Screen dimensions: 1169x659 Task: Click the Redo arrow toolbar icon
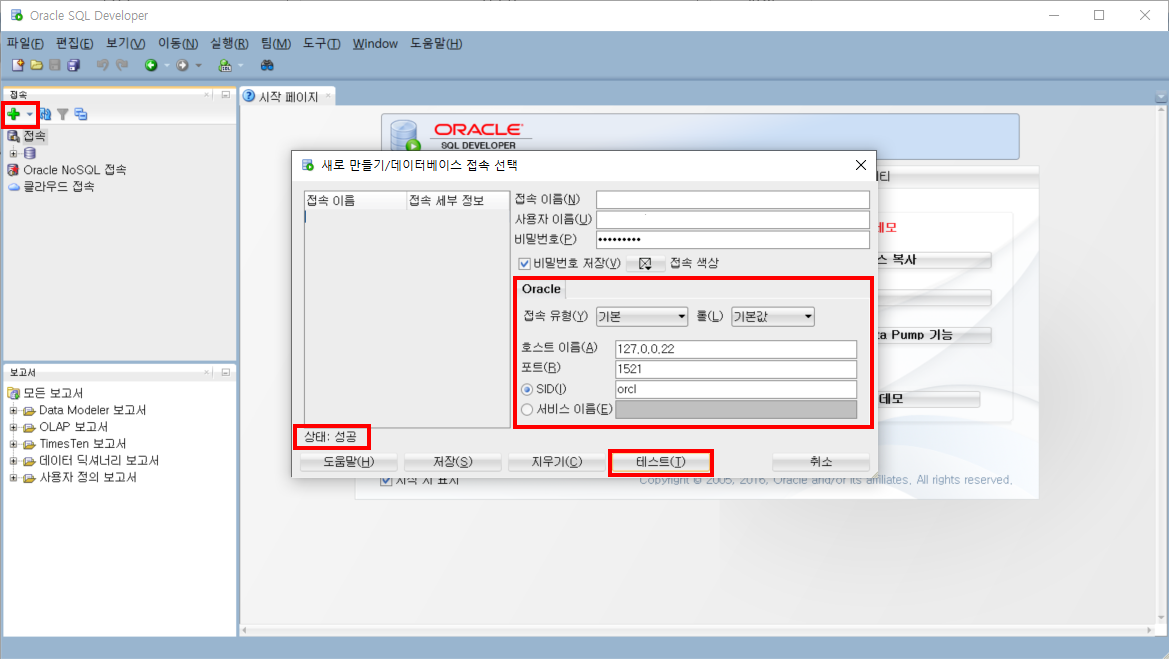122,65
